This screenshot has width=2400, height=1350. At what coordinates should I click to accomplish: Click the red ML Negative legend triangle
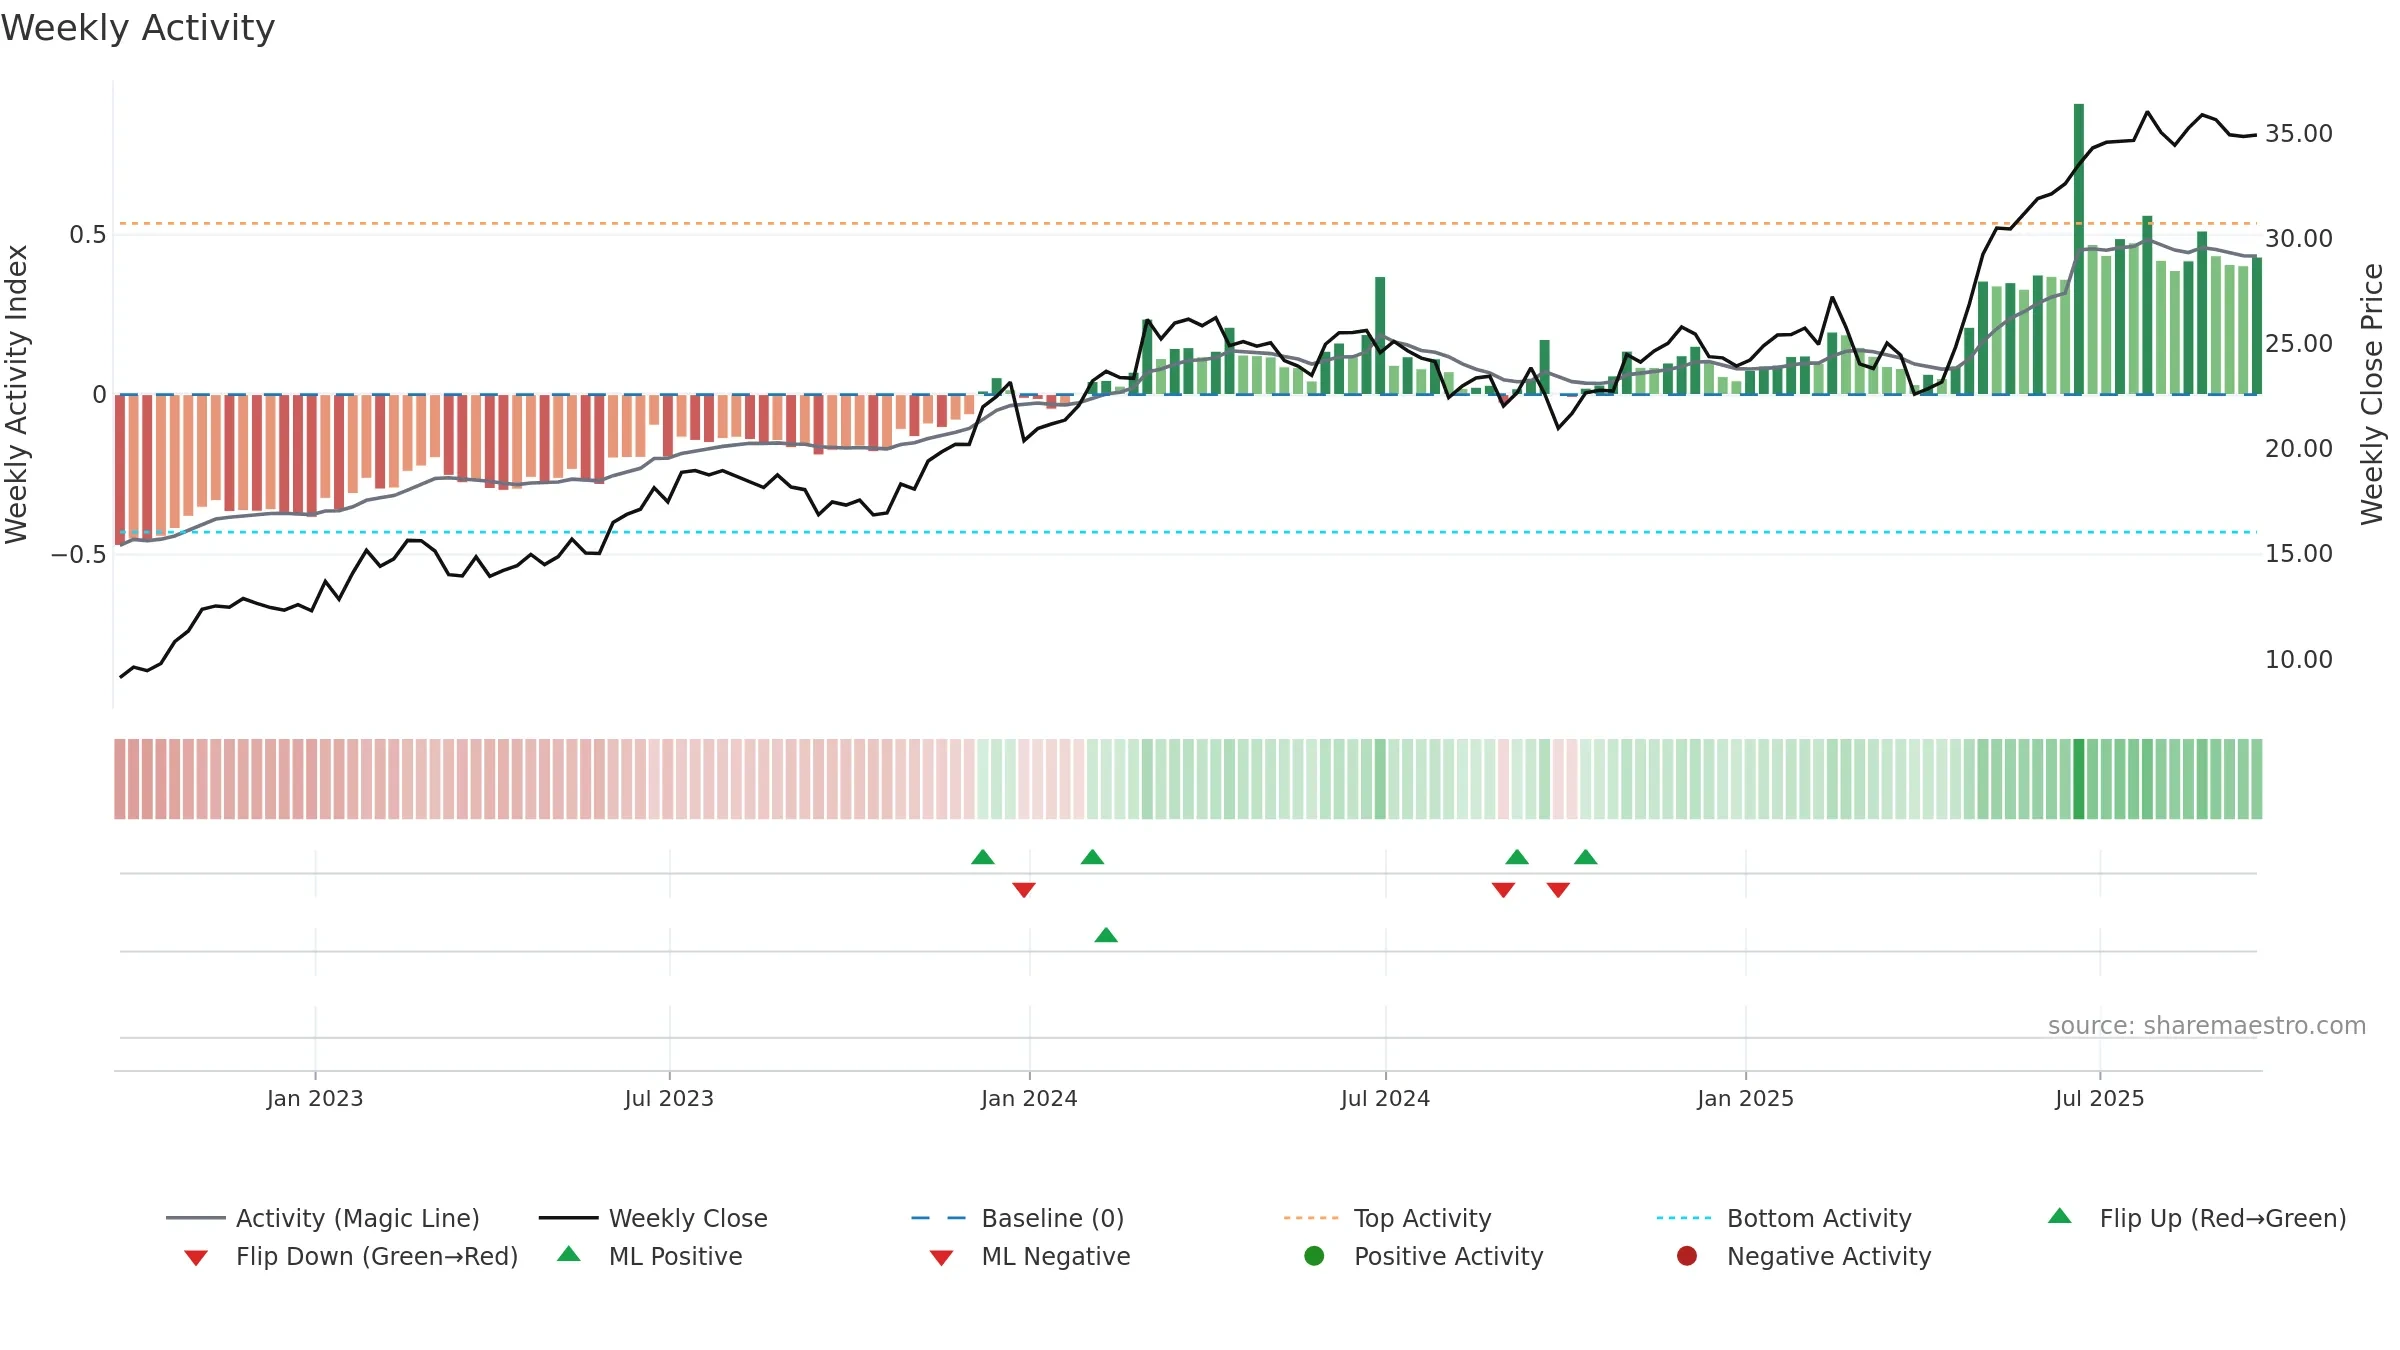point(941,1258)
